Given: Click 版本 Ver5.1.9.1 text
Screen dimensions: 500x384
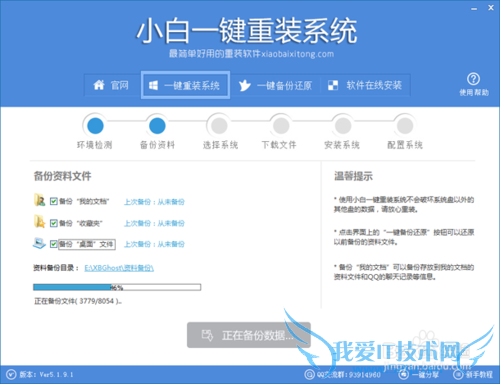Looking at the screenshot, I should tap(46, 375).
